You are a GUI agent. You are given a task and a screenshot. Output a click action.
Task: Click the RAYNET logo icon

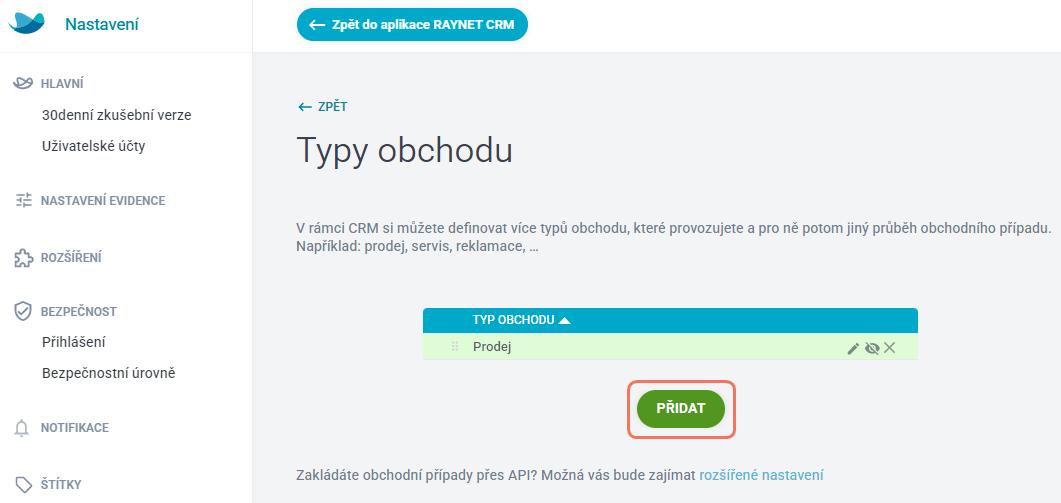[26, 24]
